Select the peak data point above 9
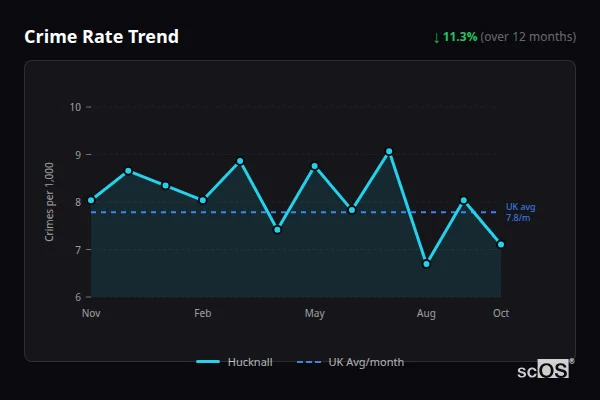 coord(389,152)
